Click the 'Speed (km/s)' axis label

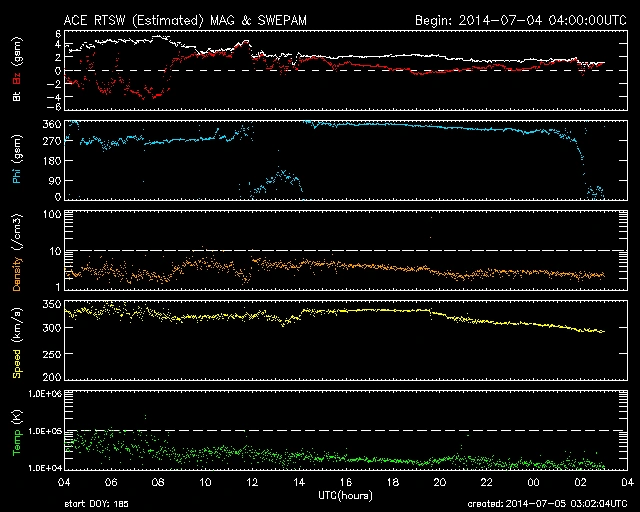17,343
